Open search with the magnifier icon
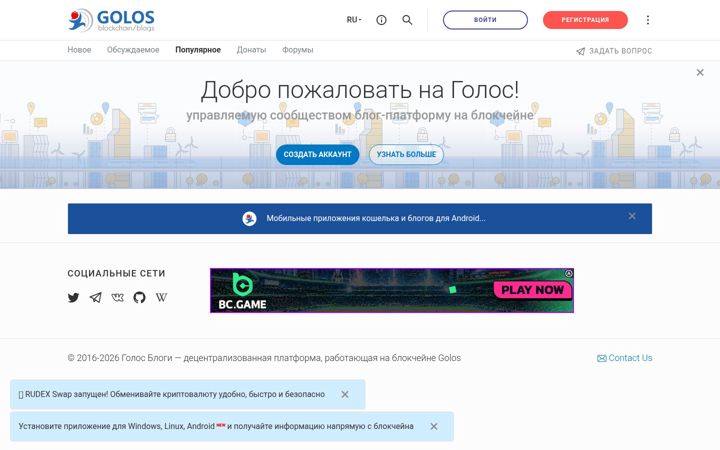The image size is (720, 450). [407, 20]
